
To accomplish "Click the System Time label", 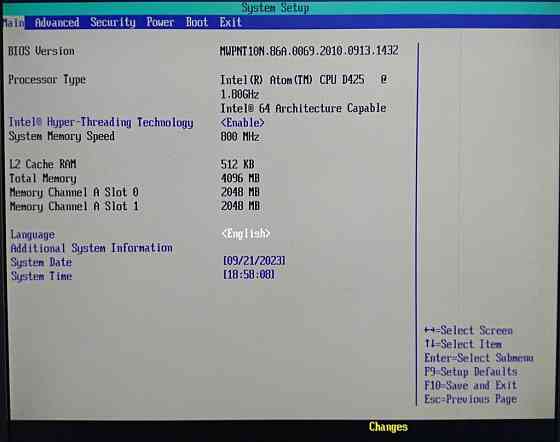I will pyautogui.click(x=41, y=276).
